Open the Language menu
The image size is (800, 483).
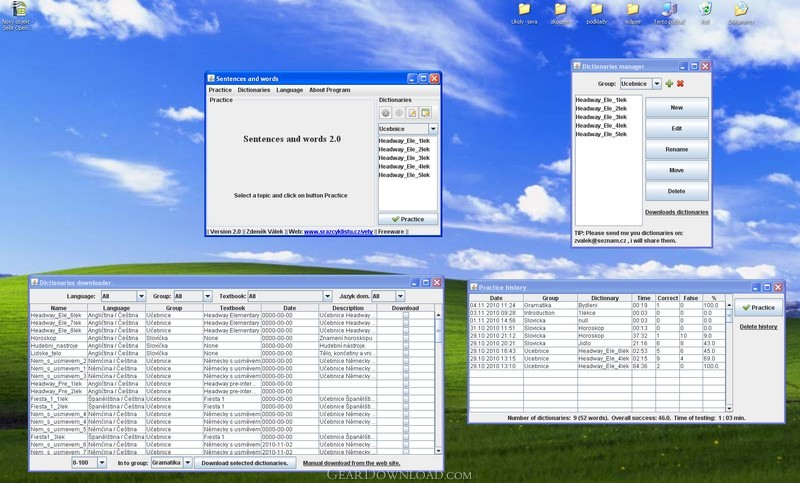click(x=290, y=90)
